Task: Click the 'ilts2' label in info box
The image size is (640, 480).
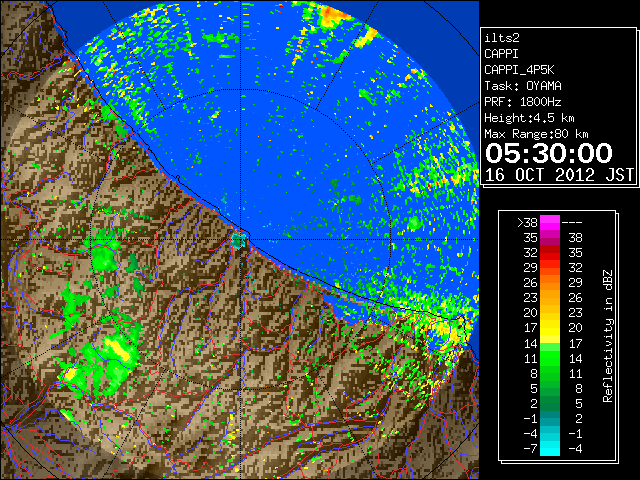Action: pos(502,38)
